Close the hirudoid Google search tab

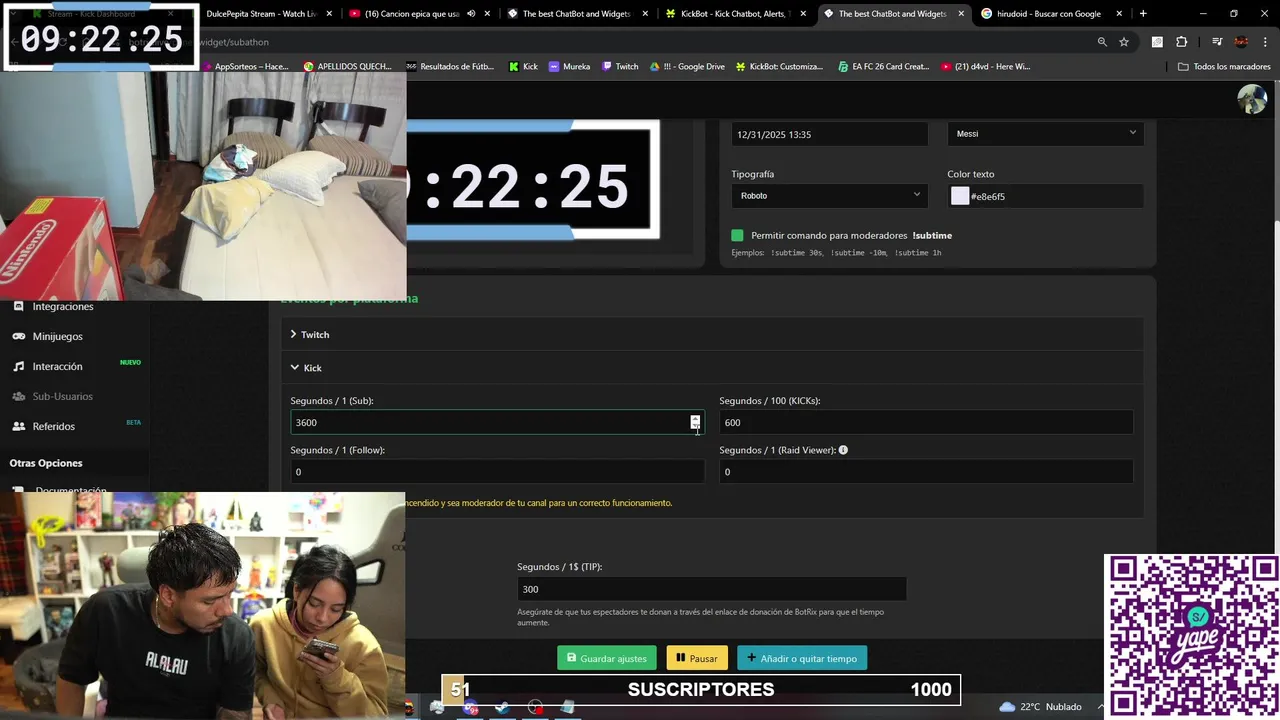[x=1119, y=14]
